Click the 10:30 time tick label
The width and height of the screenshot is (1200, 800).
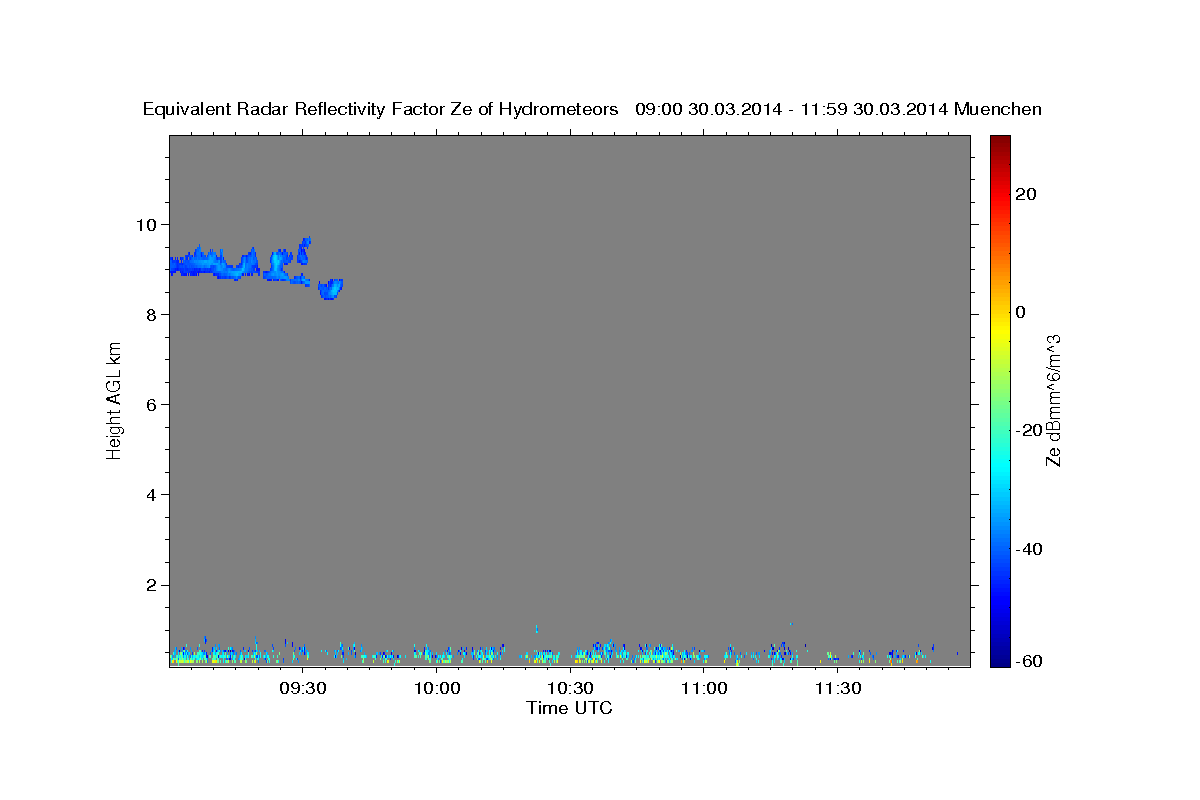click(571, 688)
